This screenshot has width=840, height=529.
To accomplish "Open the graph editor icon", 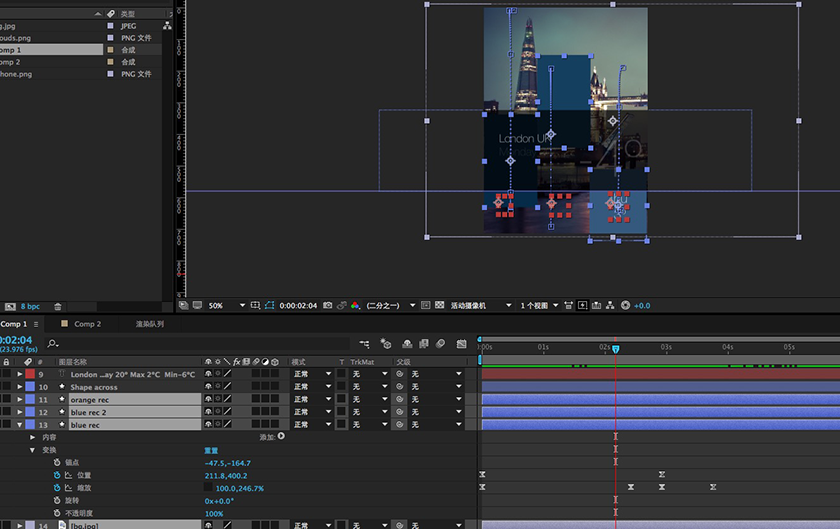I will (x=461, y=344).
